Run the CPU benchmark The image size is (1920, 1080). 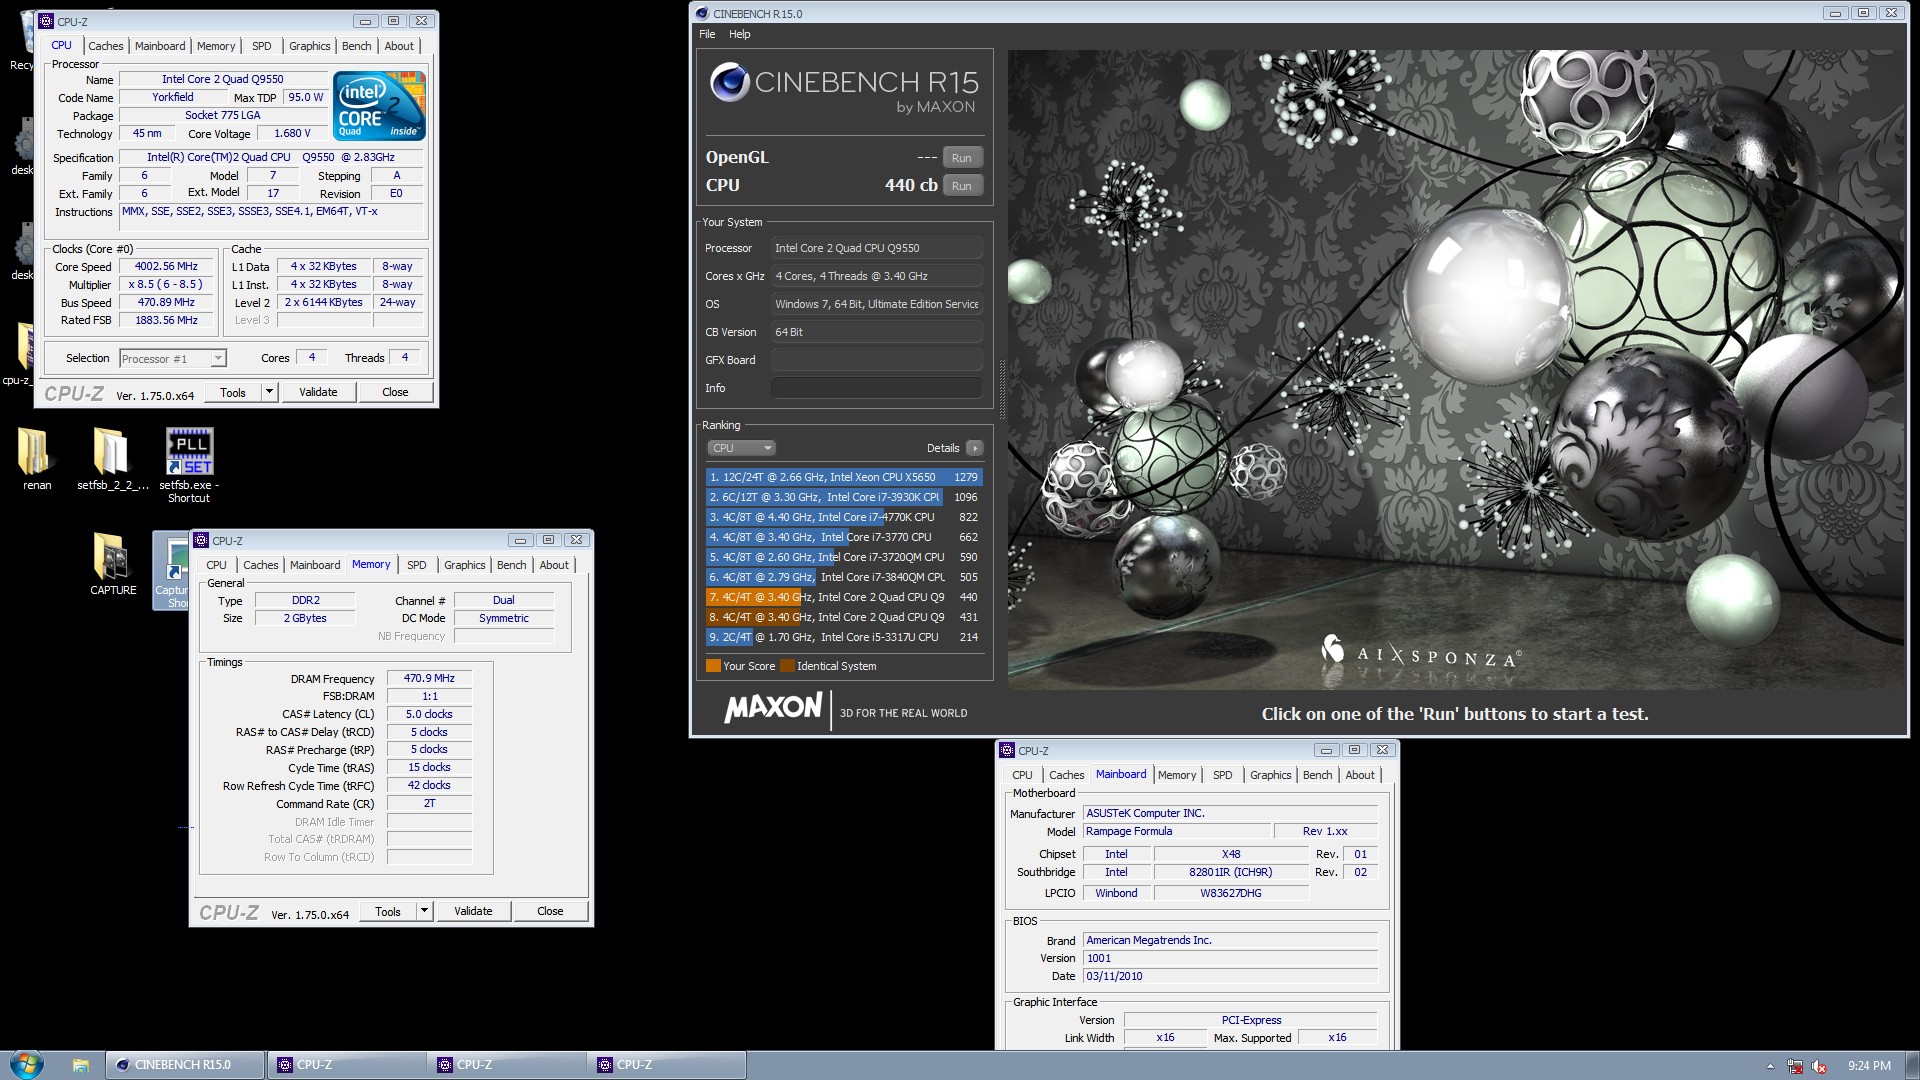tap(961, 186)
